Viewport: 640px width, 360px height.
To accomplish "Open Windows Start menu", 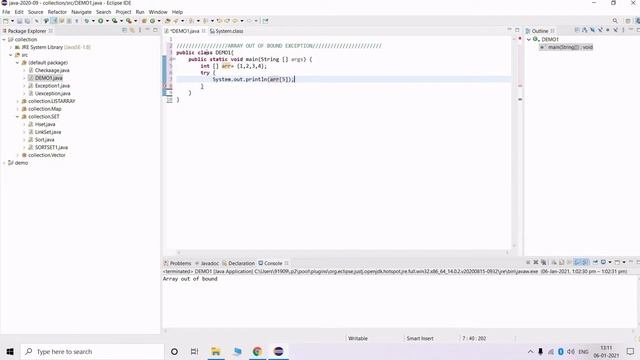I will click(x=10, y=351).
